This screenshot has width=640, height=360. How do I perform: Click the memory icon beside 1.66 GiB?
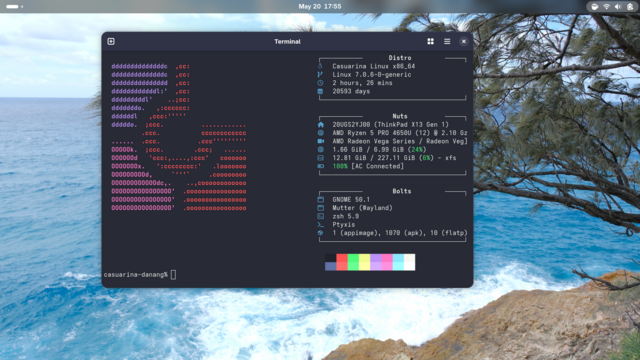click(x=321, y=149)
